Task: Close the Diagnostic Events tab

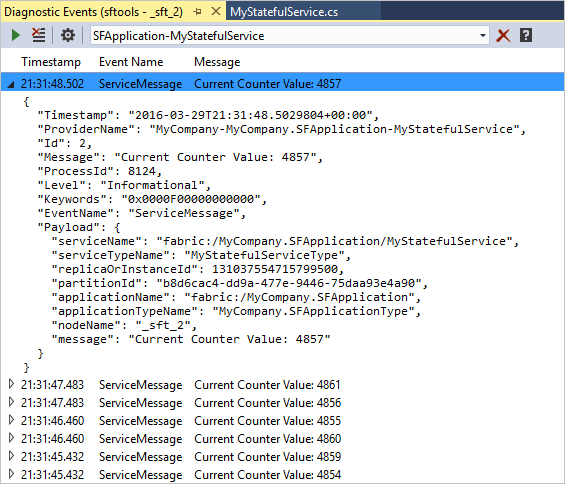Action: click(x=216, y=12)
